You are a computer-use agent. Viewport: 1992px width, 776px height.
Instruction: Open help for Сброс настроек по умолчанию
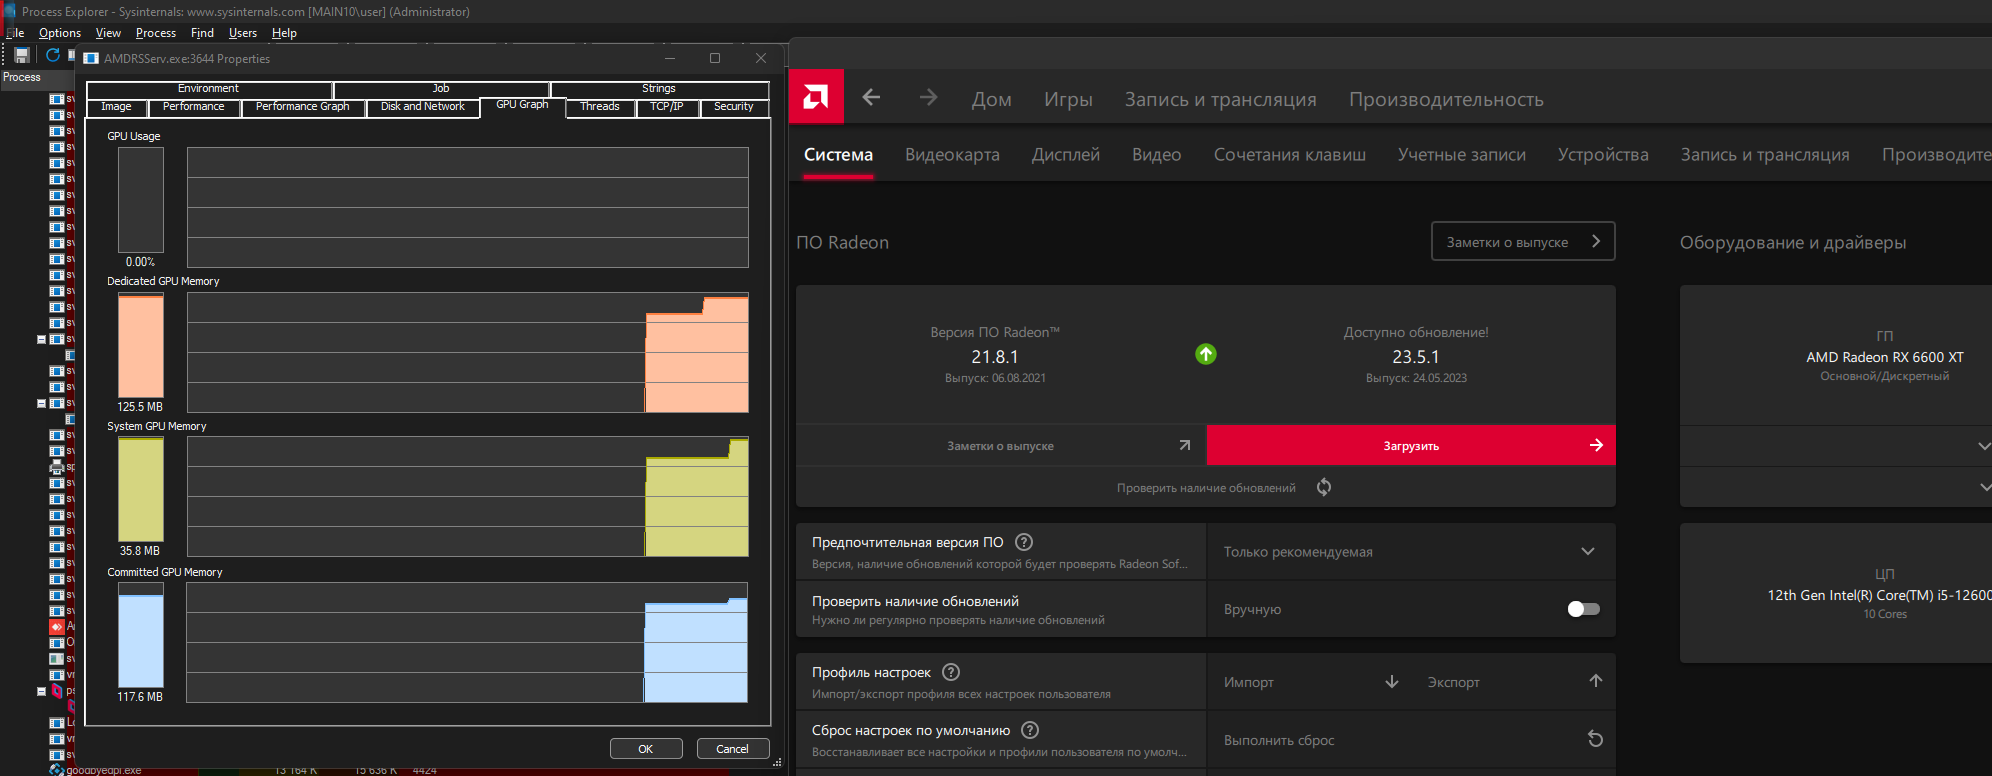click(x=1030, y=730)
